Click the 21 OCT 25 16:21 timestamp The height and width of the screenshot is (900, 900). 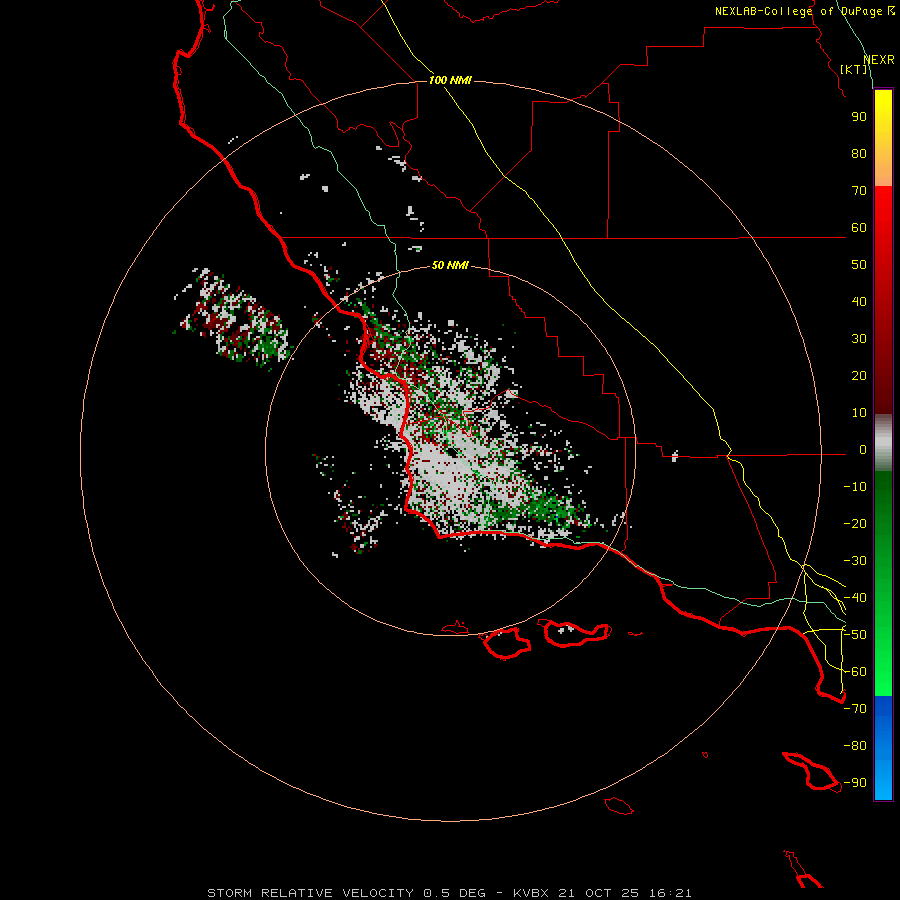(x=625, y=893)
